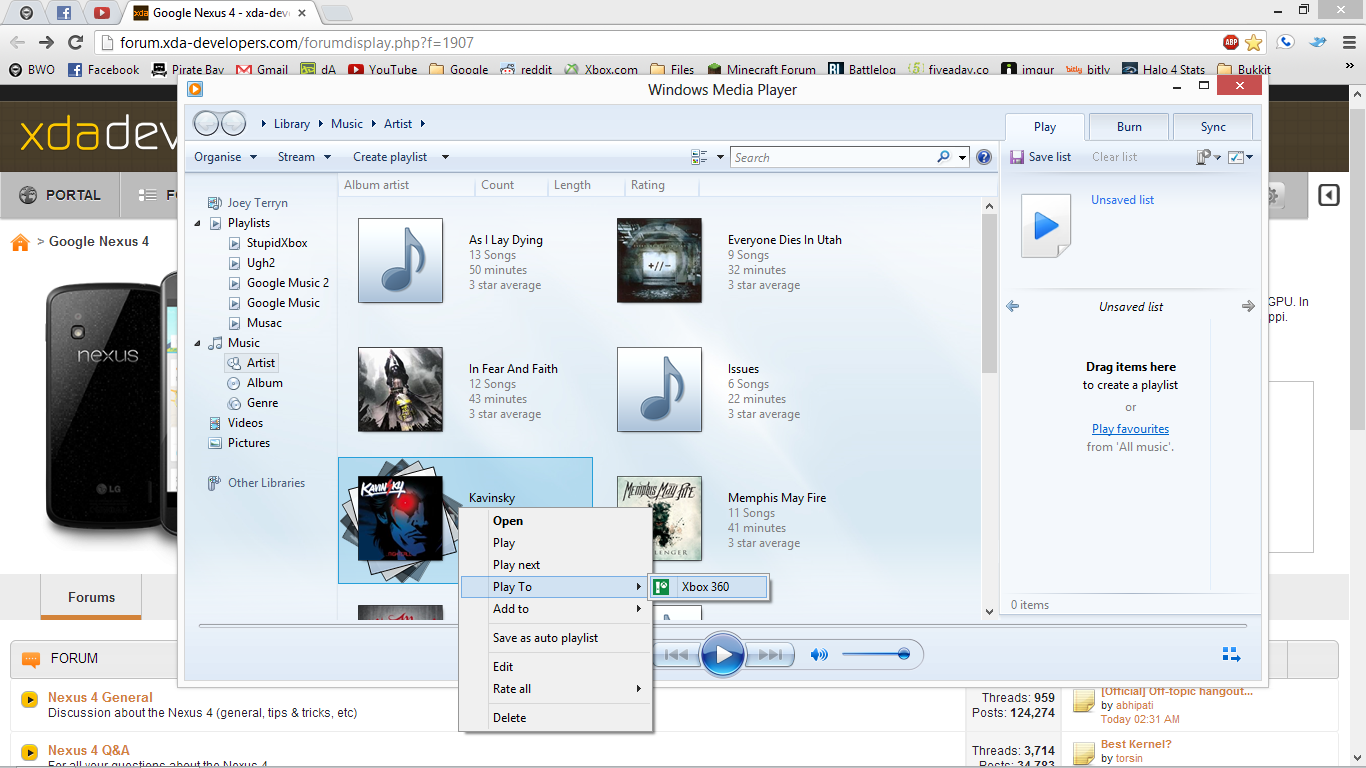Image resolution: width=1366 pixels, height=768 pixels.
Task: Open the Play To device icon dropdown
Action: [x=1208, y=157]
